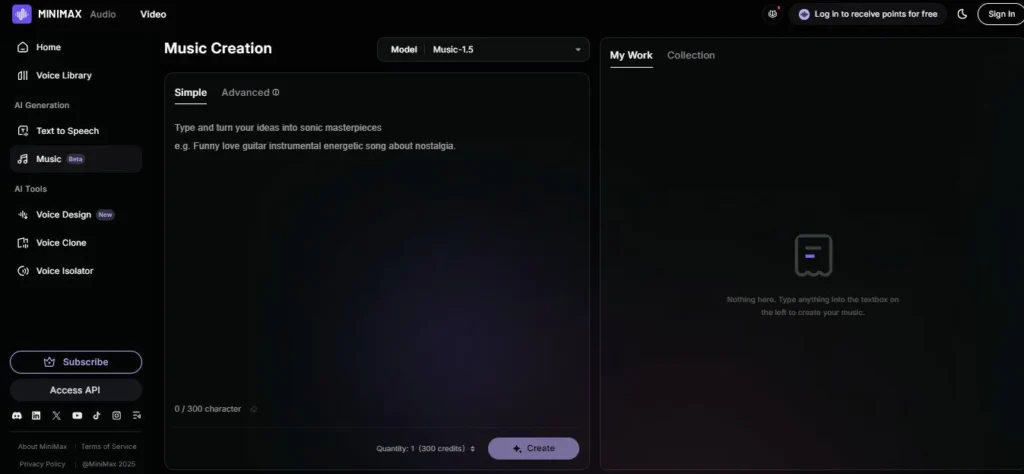
Task: Switch to the Video section
Action: 153,14
